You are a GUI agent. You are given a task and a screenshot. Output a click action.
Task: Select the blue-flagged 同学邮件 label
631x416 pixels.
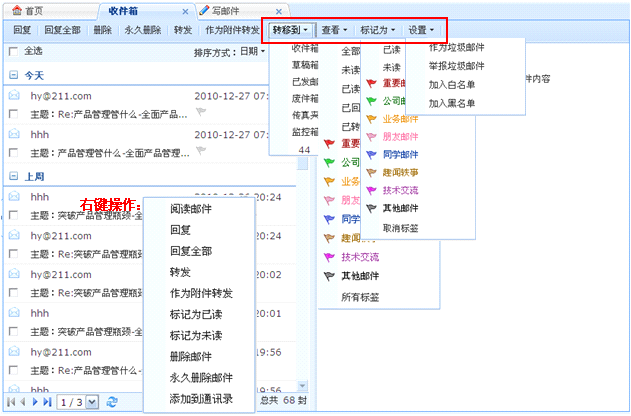coord(398,154)
